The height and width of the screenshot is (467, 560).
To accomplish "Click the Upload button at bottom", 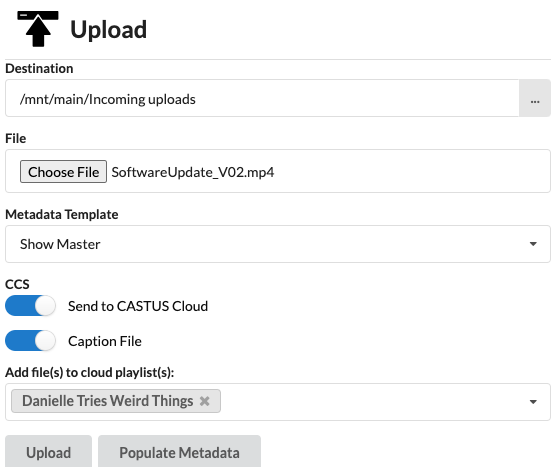I will click(x=49, y=452).
